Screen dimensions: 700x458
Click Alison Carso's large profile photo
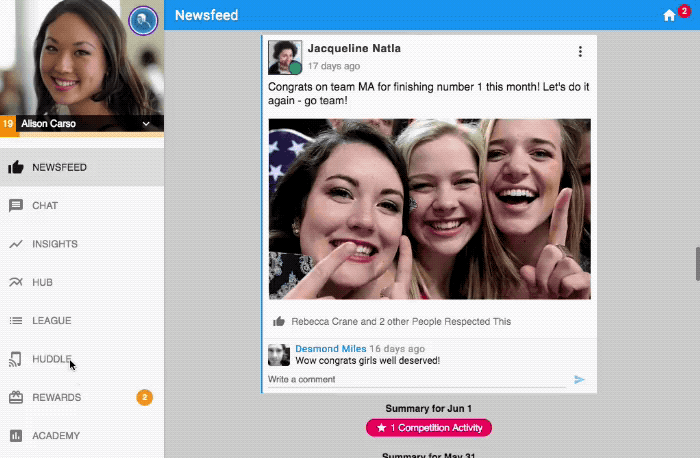point(82,58)
